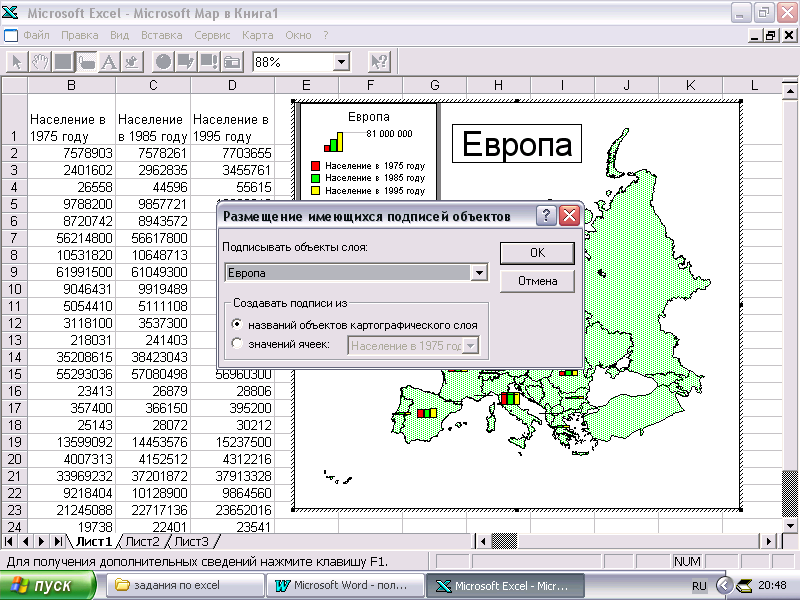Click the map labels tool icon
Image resolution: width=800 pixels, height=600 pixels.
[x=86, y=62]
